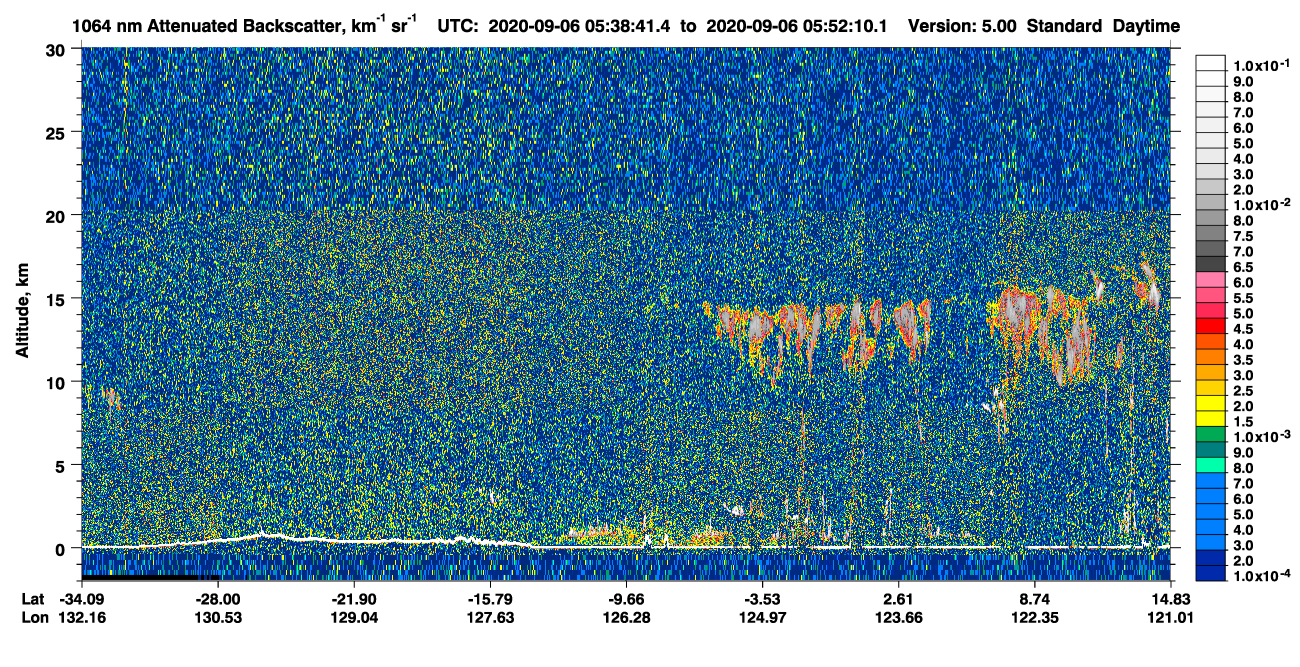Image resolution: width=1300 pixels, height=667 pixels.
Task: Click latitude value -34.09
Action: tap(82, 598)
